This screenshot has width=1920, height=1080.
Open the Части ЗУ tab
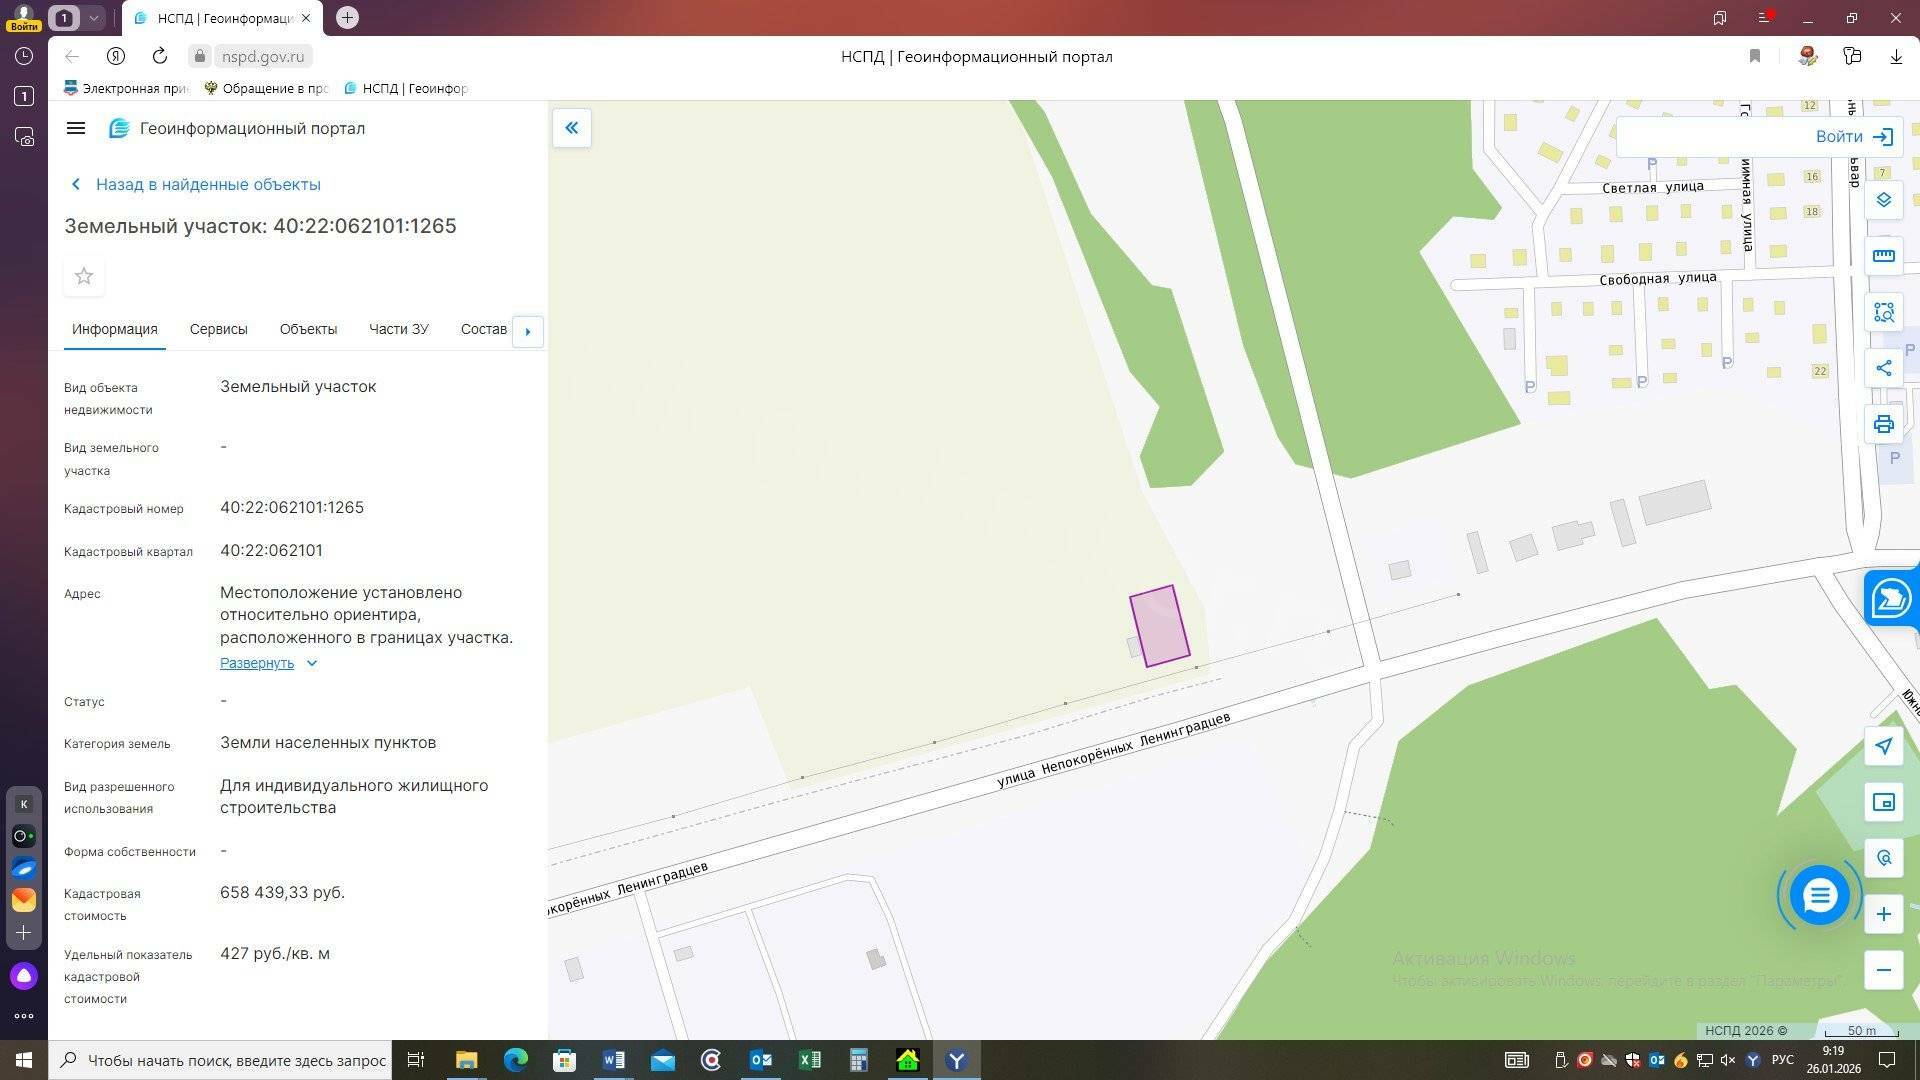(398, 329)
